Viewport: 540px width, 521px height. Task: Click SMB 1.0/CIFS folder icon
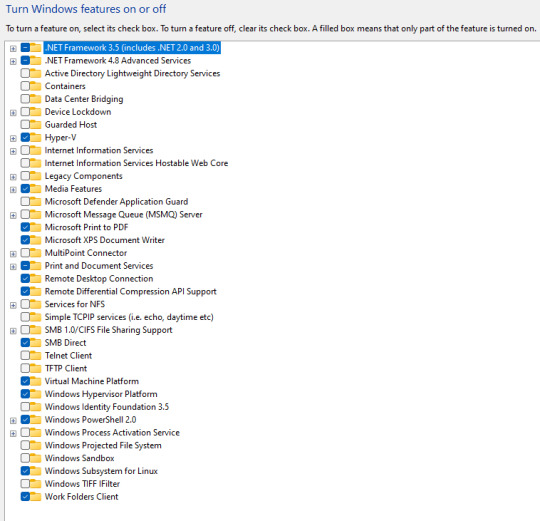tap(35, 330)
